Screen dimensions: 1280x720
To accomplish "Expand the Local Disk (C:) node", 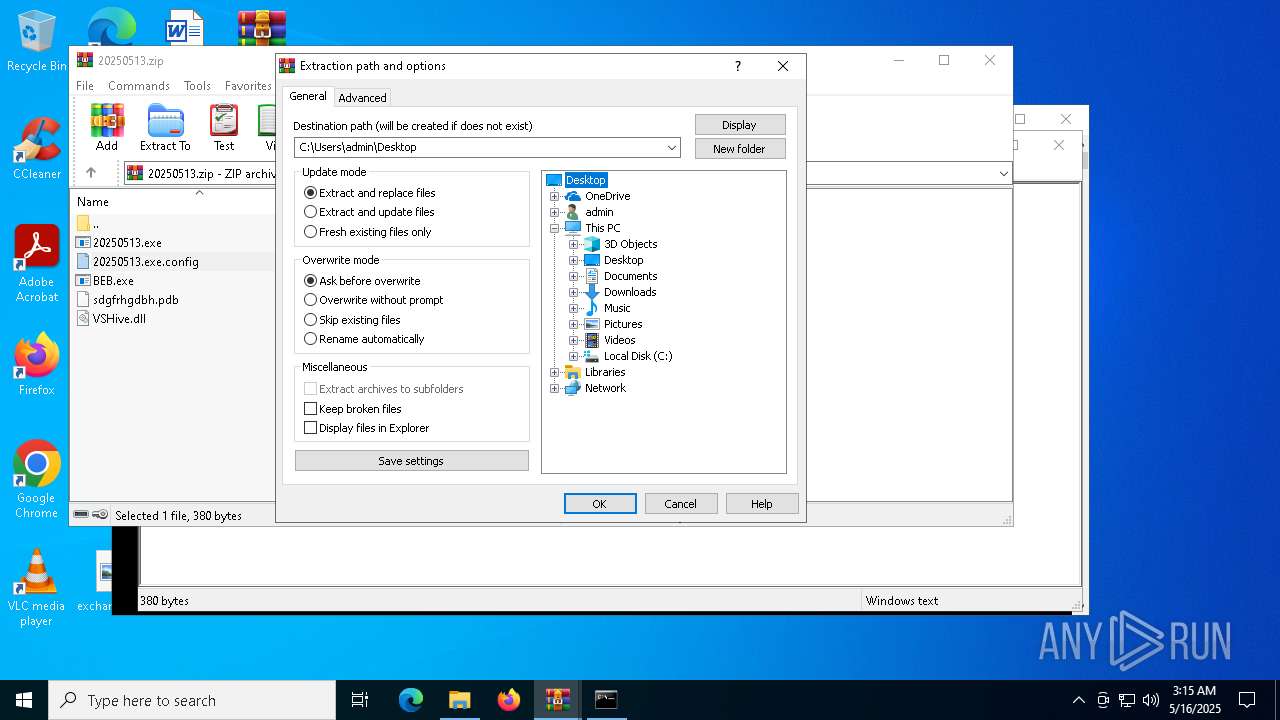I will click(573, 356).
